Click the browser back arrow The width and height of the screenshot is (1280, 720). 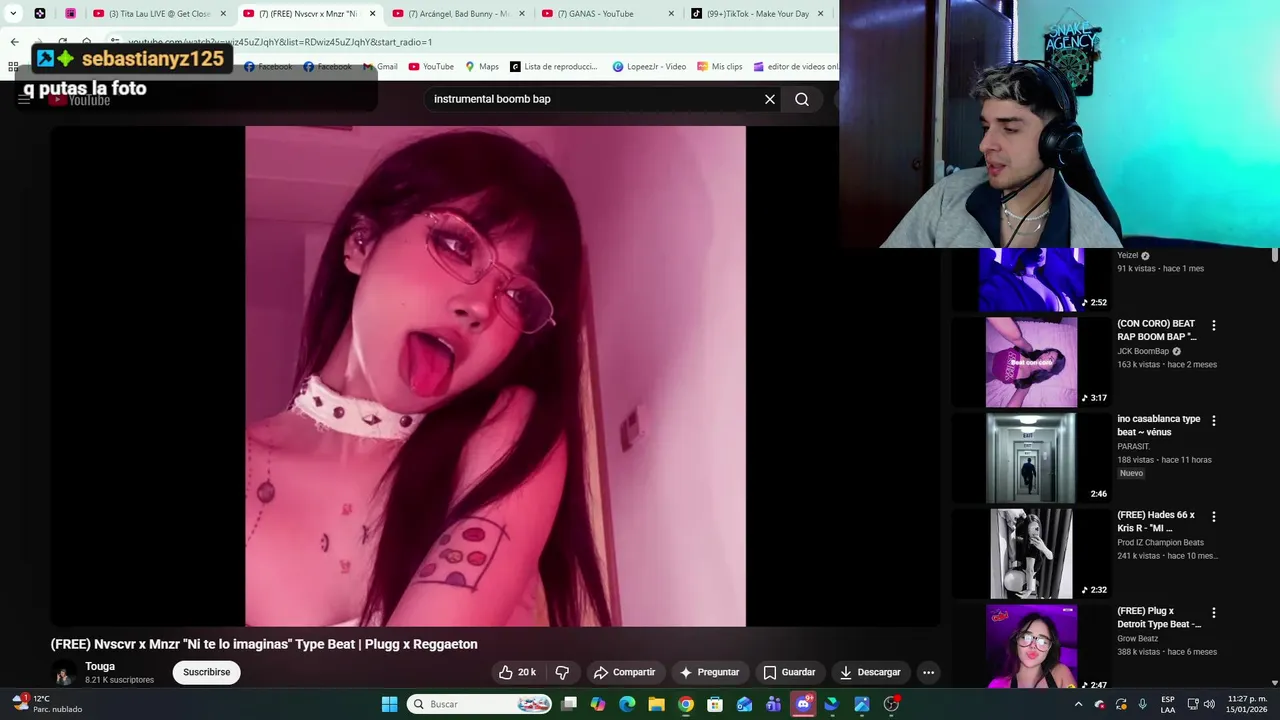(x=14, y=42)
